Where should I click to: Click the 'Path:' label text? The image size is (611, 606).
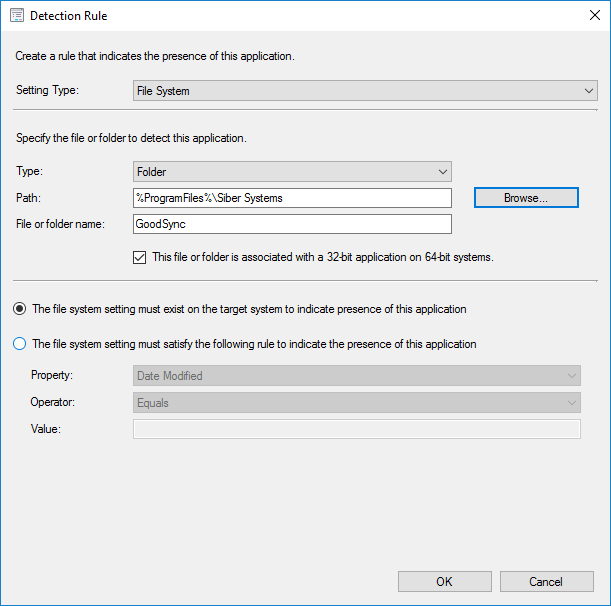[x=29, y=198]
